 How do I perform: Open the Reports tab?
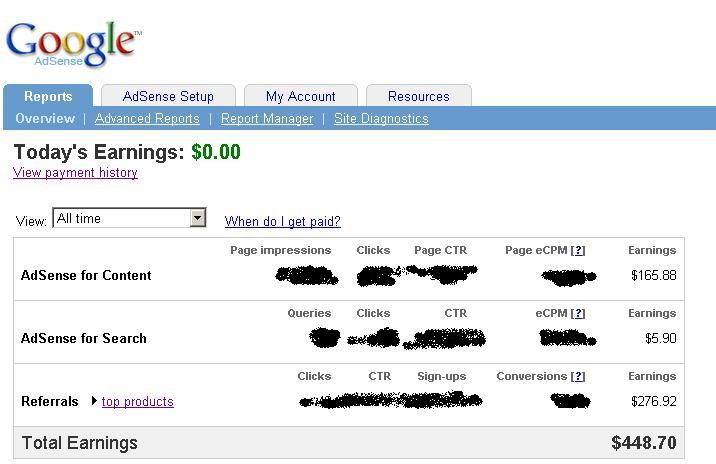tap(48, 96)
